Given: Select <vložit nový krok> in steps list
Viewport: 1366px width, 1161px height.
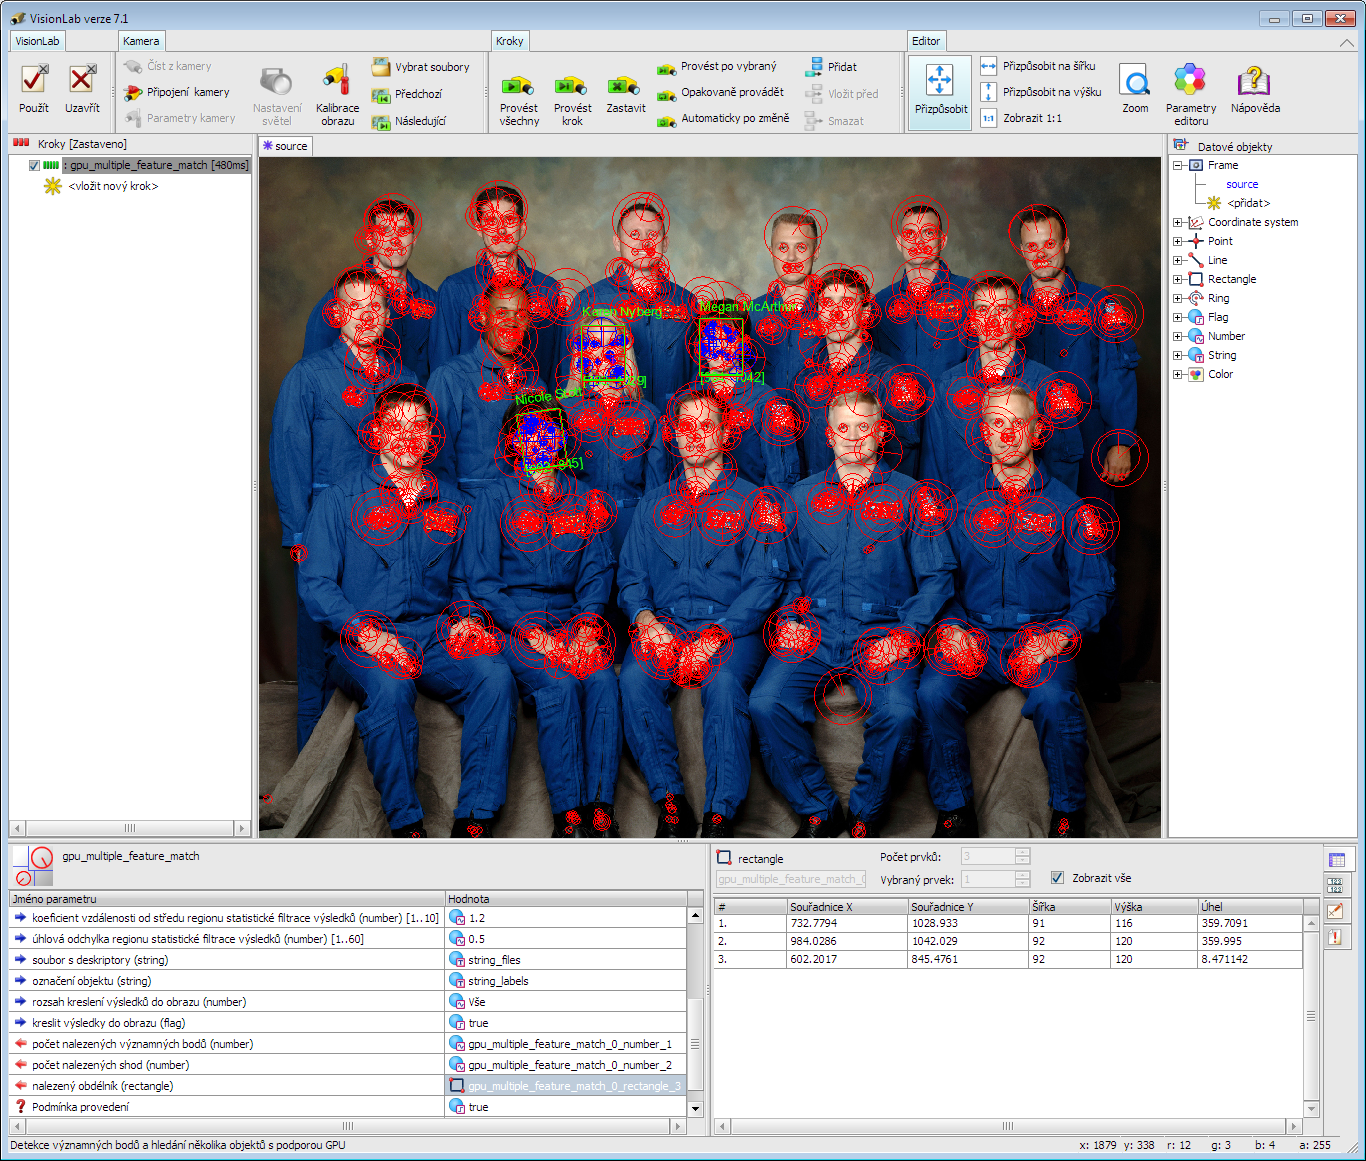Looking at the screenshot, I should pyautogui.click(x=113, y=186).
